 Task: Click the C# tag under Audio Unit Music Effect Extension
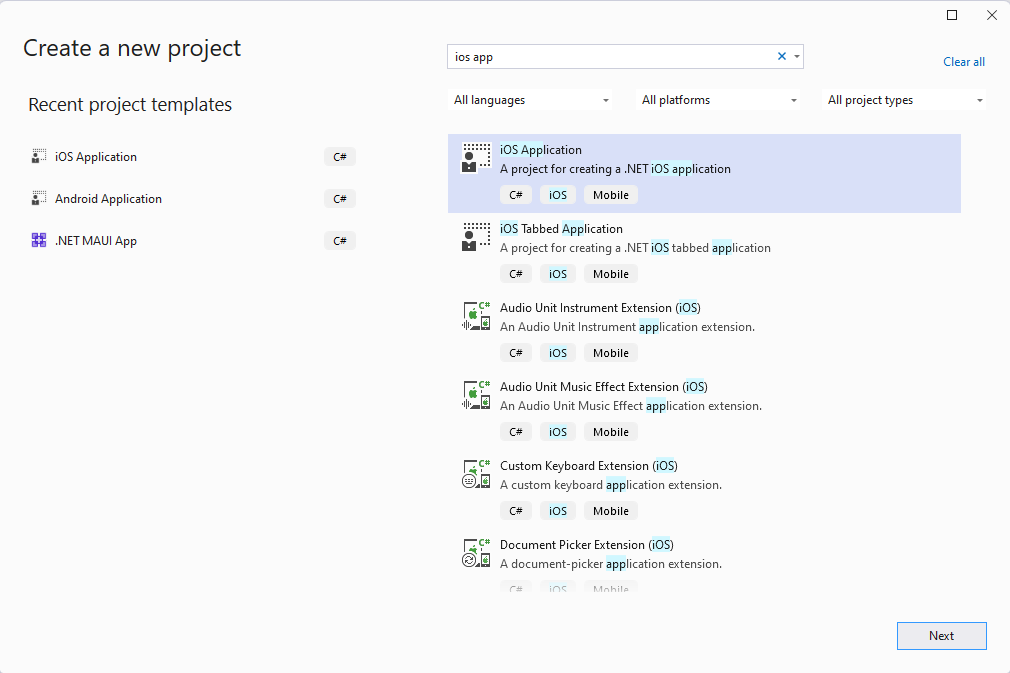(516, 432)
